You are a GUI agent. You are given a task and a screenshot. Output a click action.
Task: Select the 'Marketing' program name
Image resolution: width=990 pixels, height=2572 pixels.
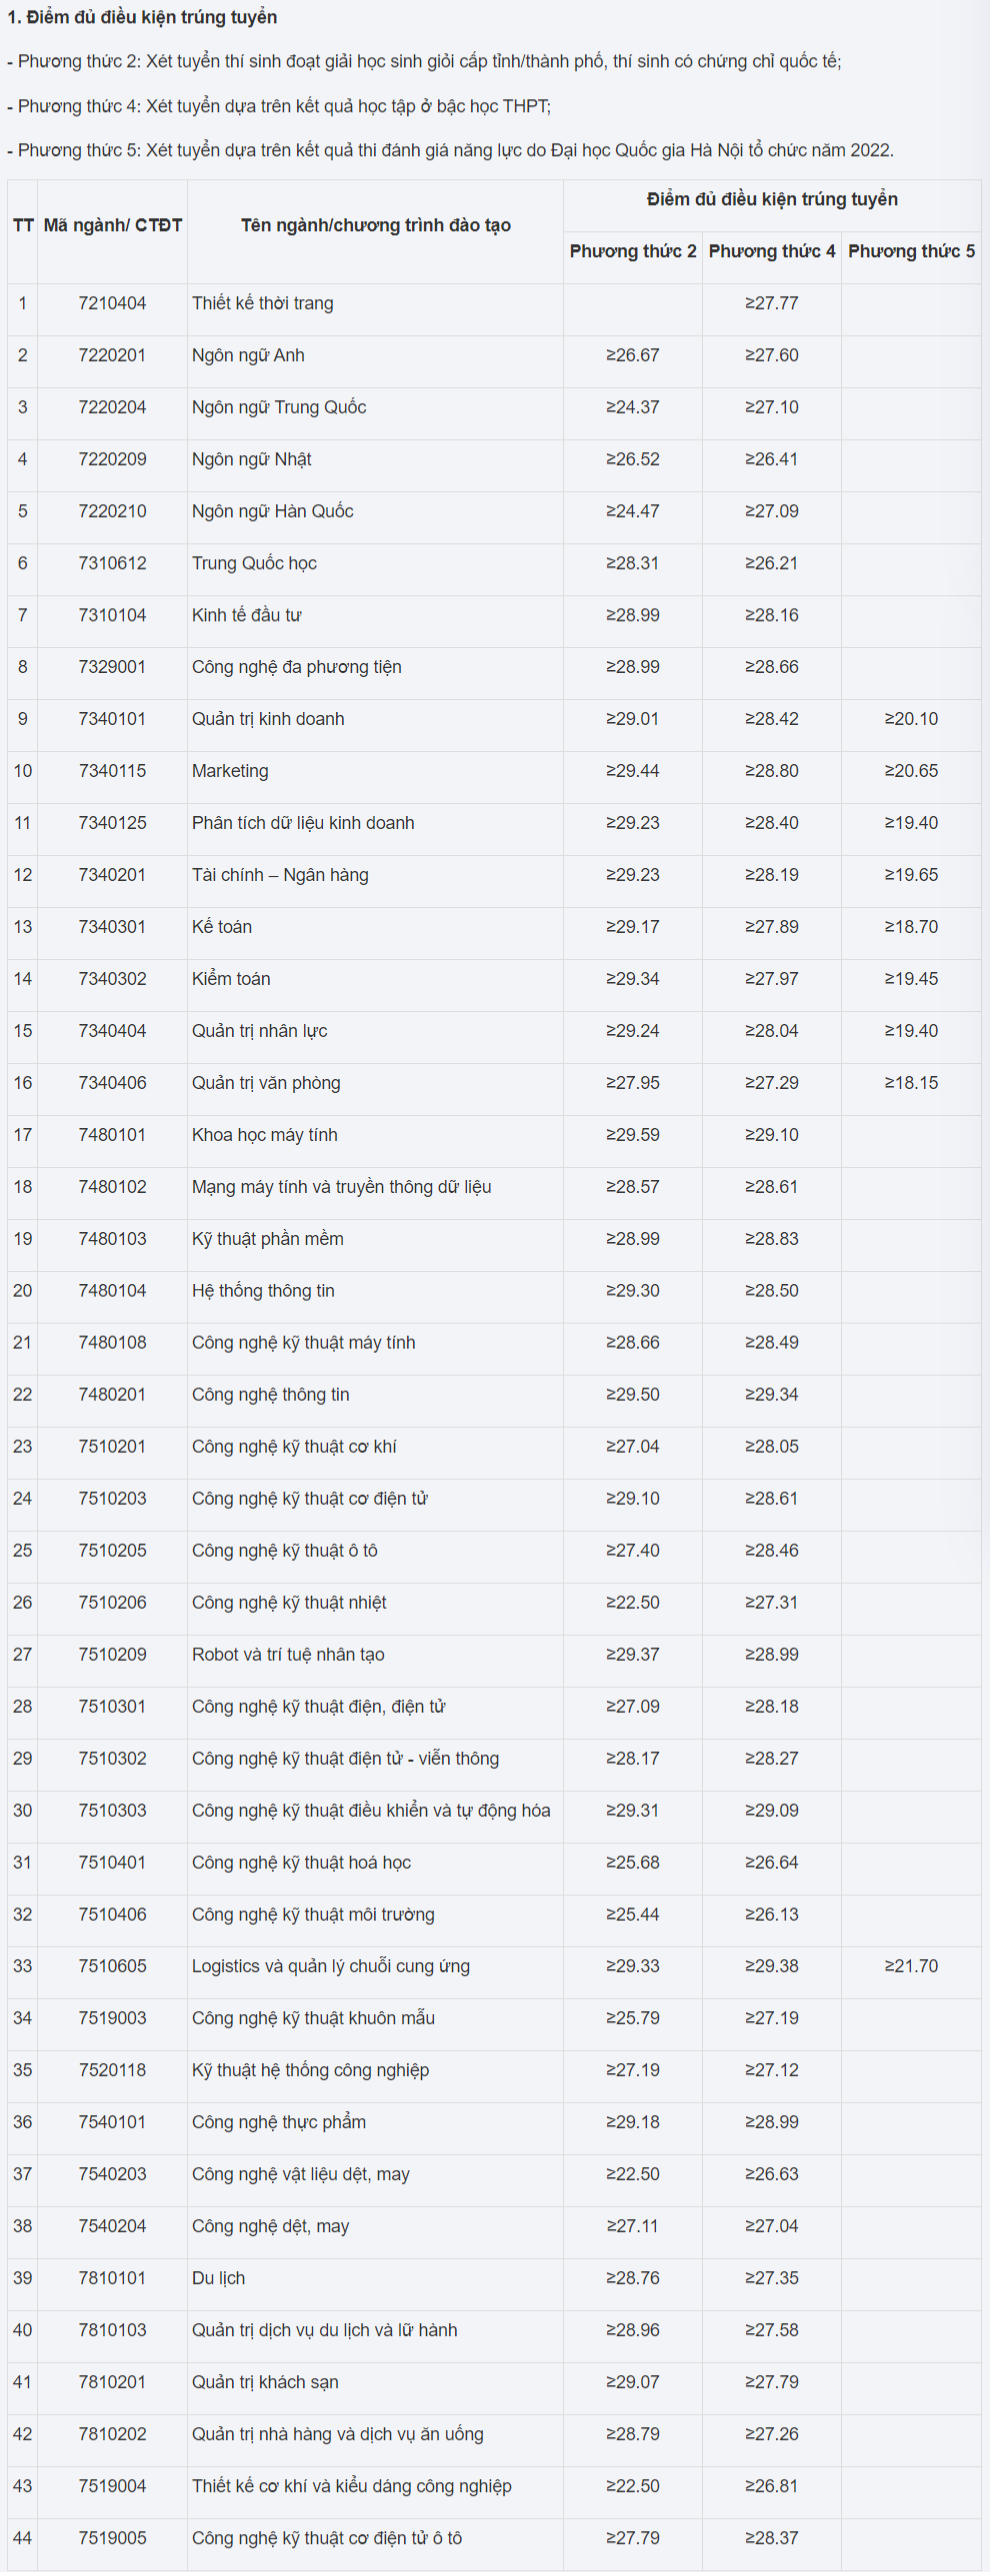(x=230, y=771)
